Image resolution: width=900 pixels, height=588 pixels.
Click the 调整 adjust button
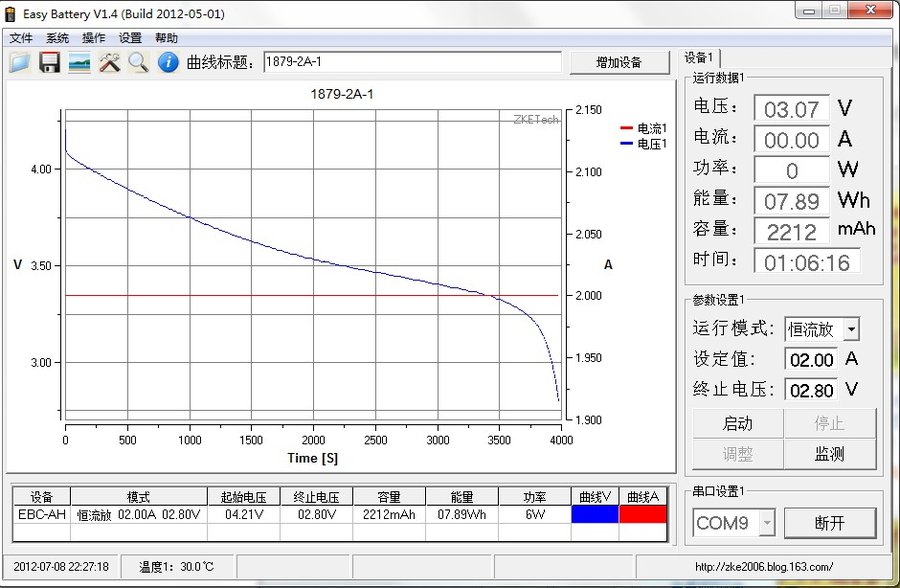point(738,454)
